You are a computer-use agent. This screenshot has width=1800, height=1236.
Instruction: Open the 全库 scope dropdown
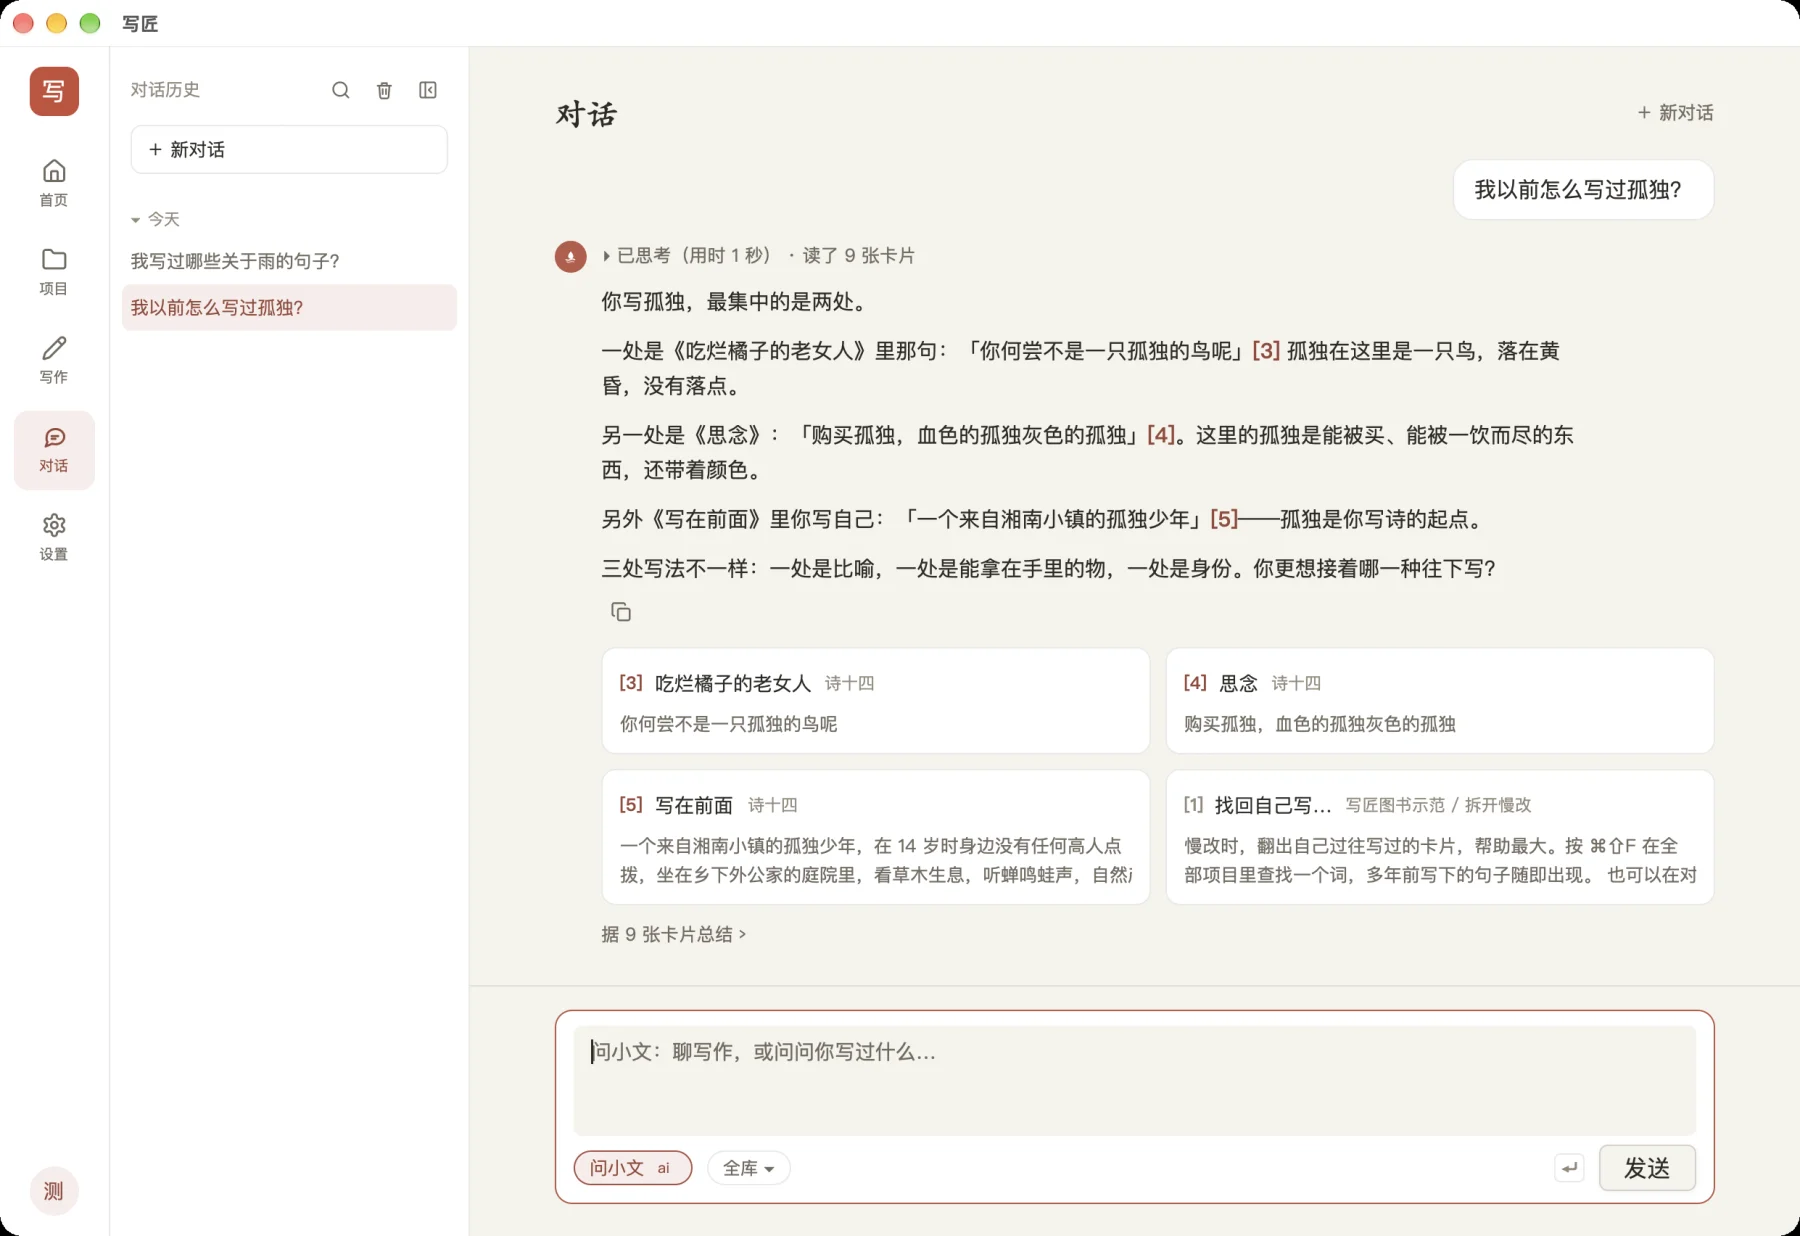pyautogui.click(x=749, y=1167)
